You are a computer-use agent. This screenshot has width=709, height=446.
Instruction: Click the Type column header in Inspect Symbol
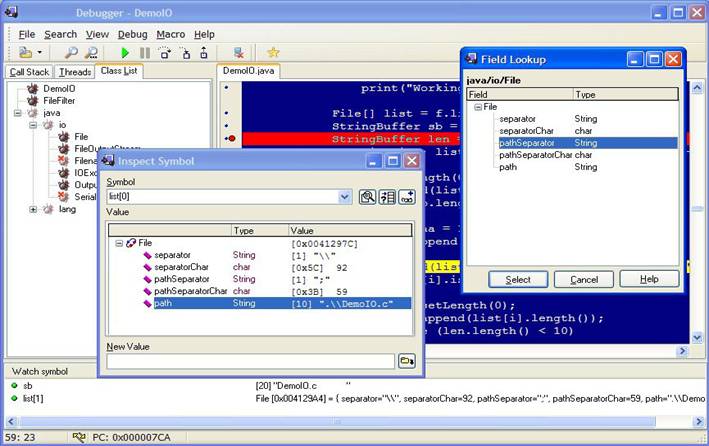(x=260, y=231)
